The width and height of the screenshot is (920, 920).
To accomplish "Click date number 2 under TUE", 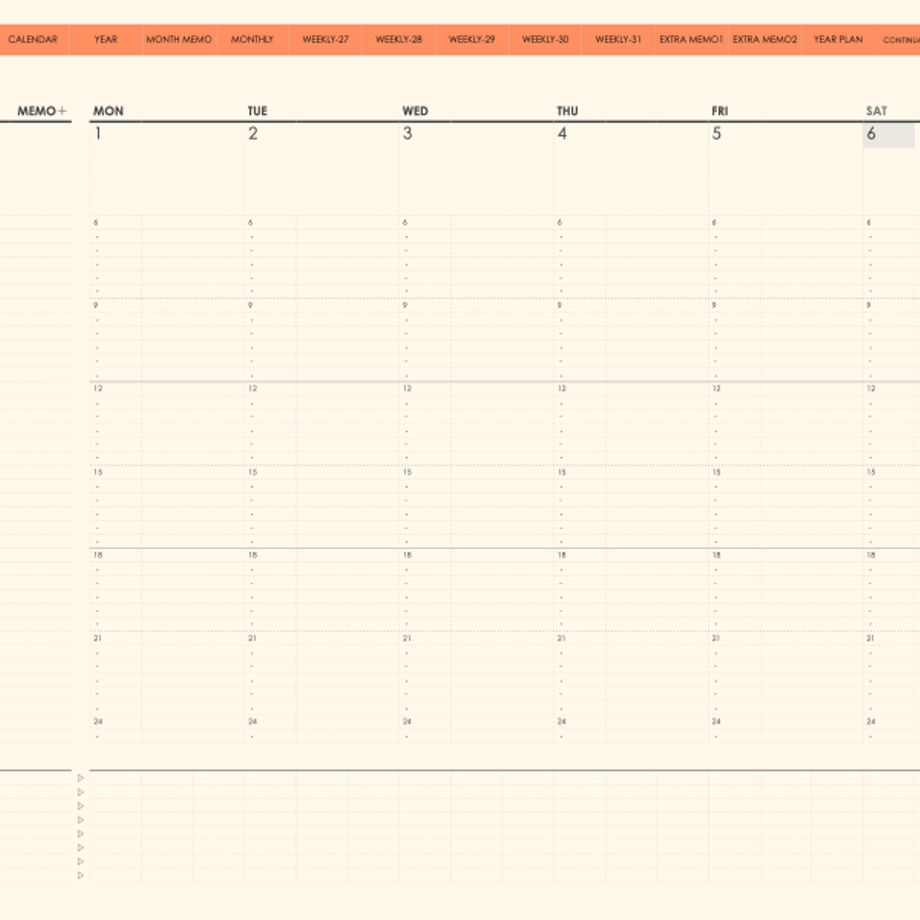I will (x=253, y=134).
